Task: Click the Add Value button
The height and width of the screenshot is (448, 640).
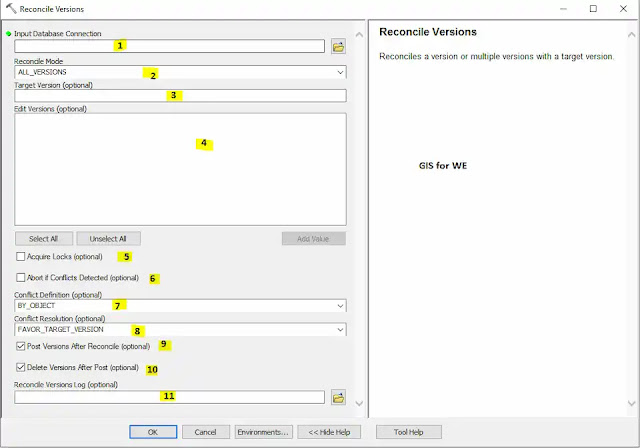Action: (x=313, y=239)
